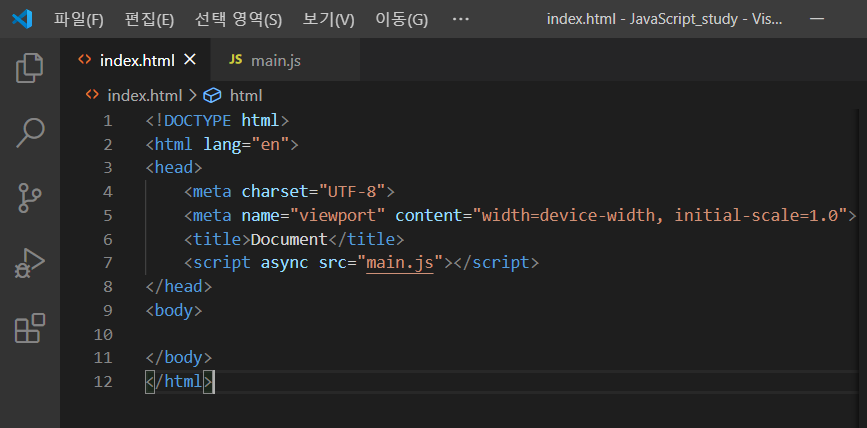Click the opening head tag on line 3
867x428 pixels.
click(174, 168)
